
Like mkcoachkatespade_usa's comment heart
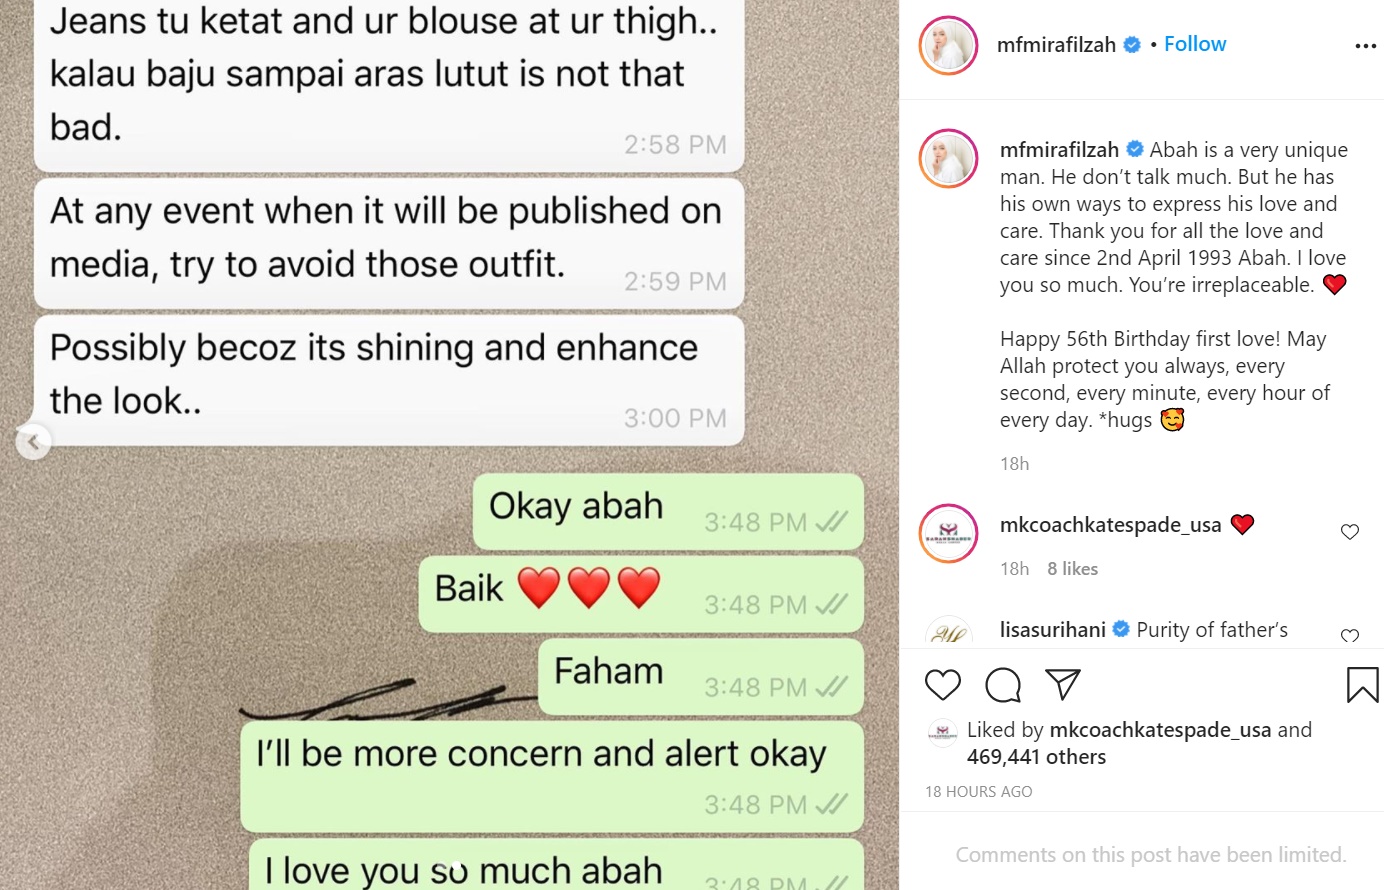tap(1350, 532)
